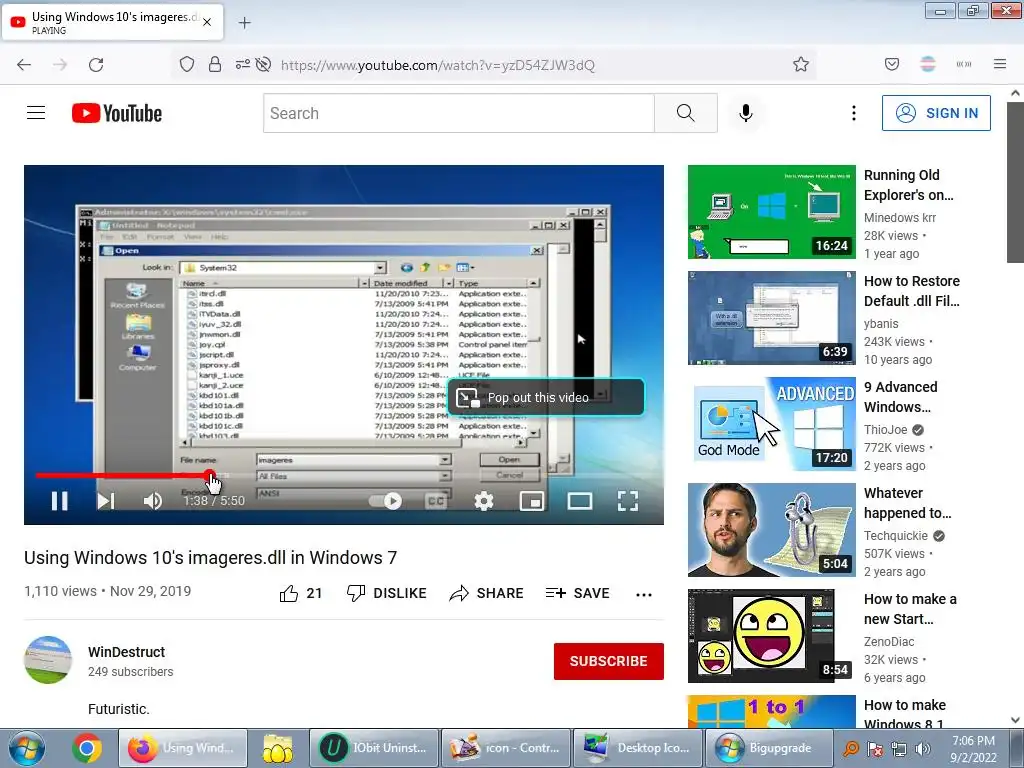Image resolution: width=1024 pixels, height=768 pixels.
Task: Open more actions ellipsis below video
Action: pos(644,594)
